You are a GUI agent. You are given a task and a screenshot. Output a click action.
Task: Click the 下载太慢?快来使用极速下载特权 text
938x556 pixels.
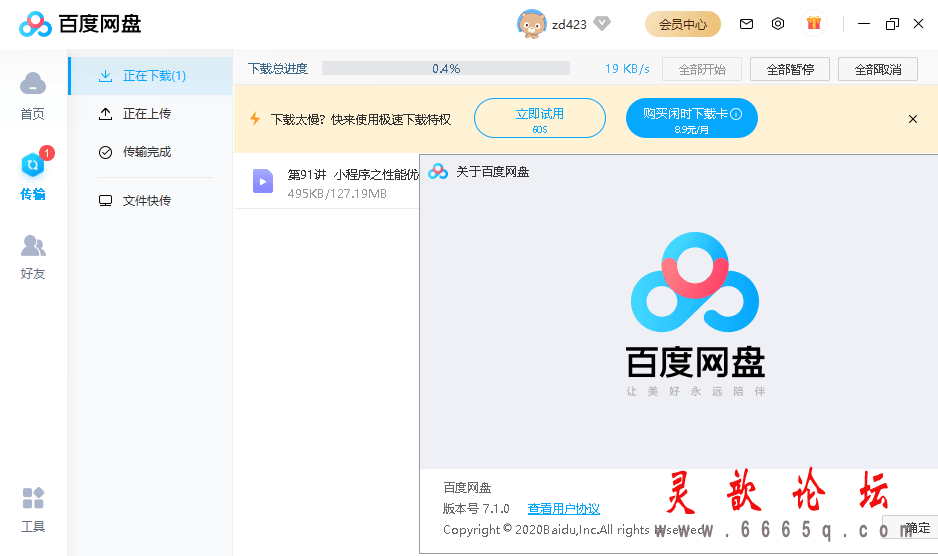[361, 119]
